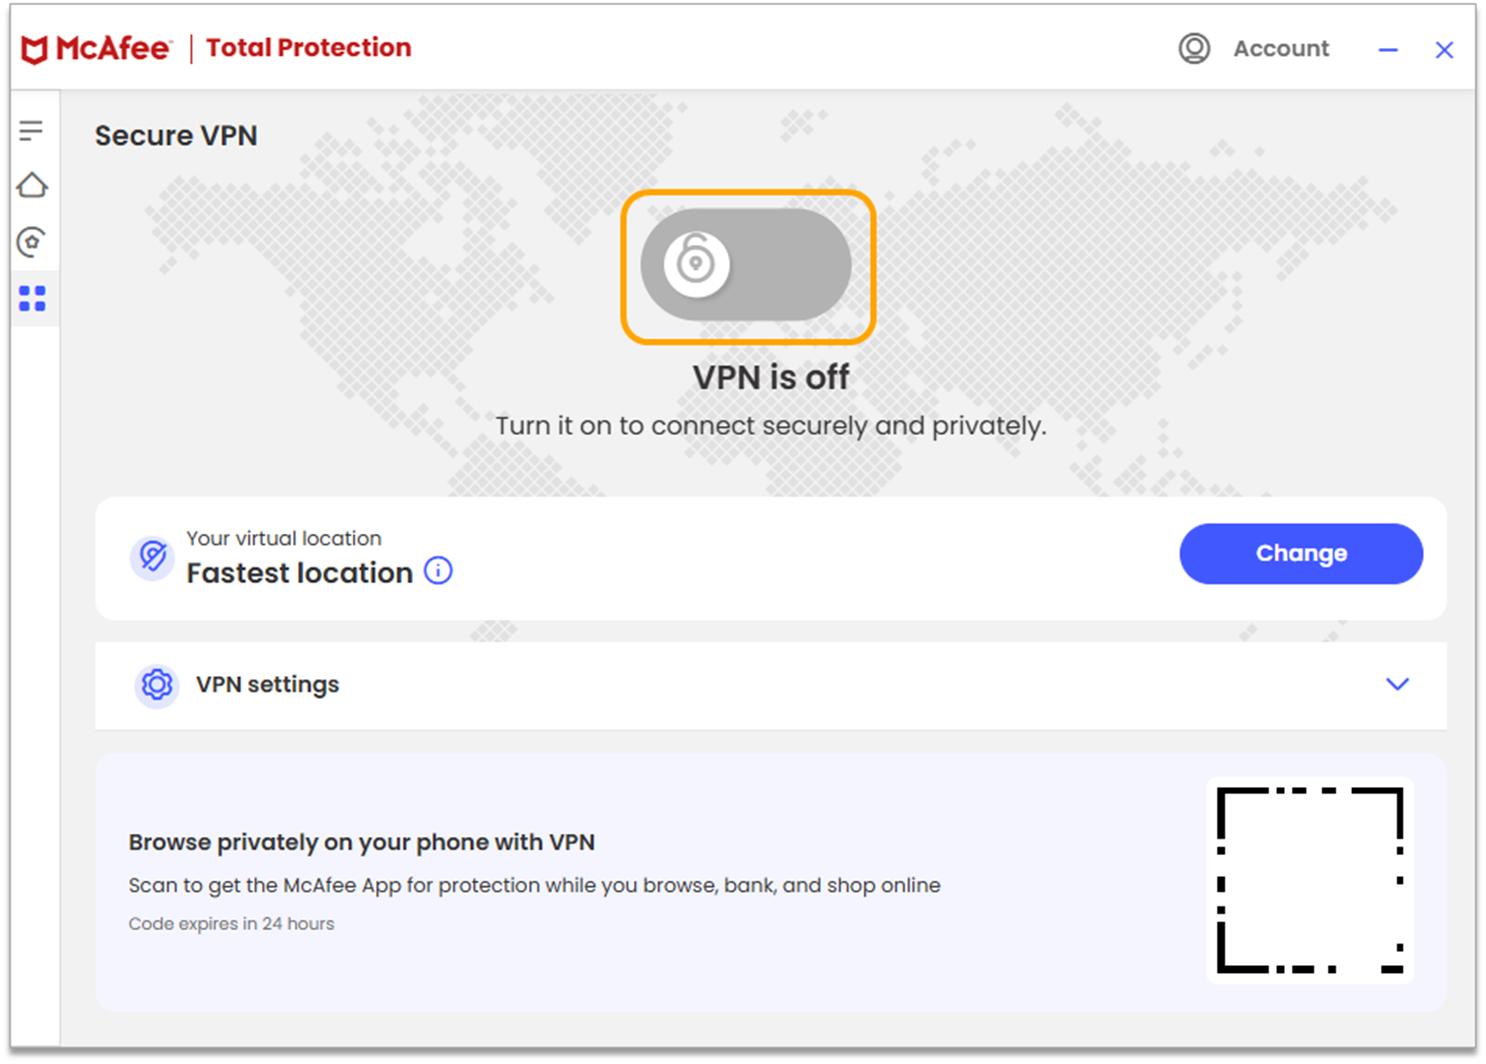1486x1064 pixels.
Task: Click the Change location button
Action: click(1300, 553)
